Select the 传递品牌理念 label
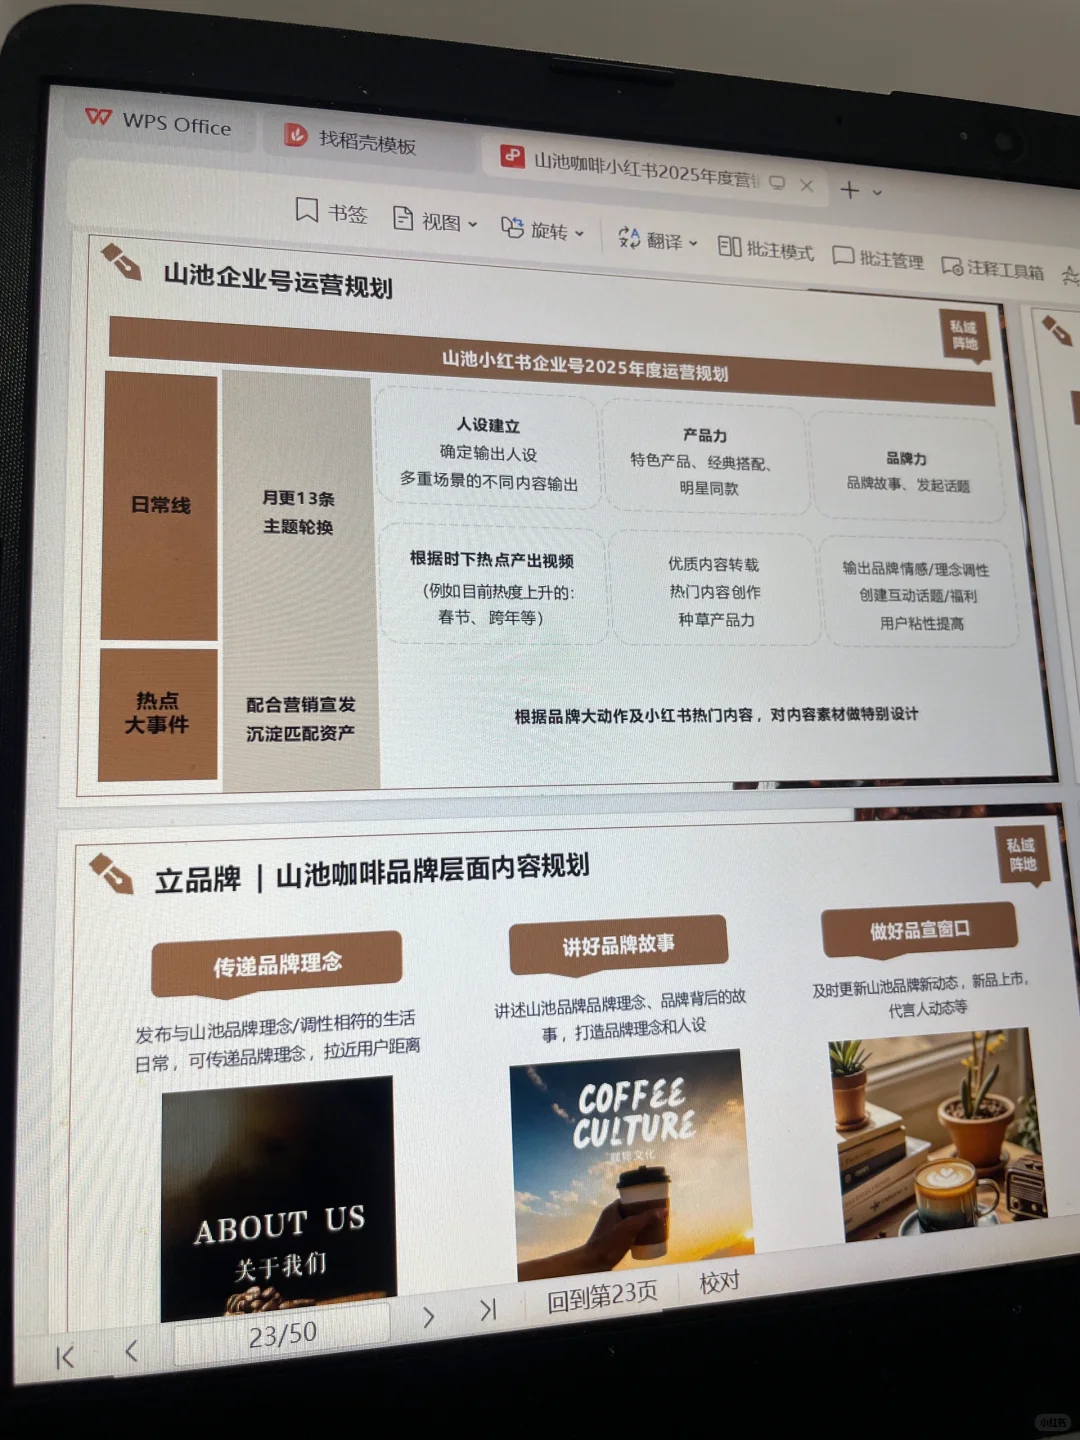 point(277,963)
